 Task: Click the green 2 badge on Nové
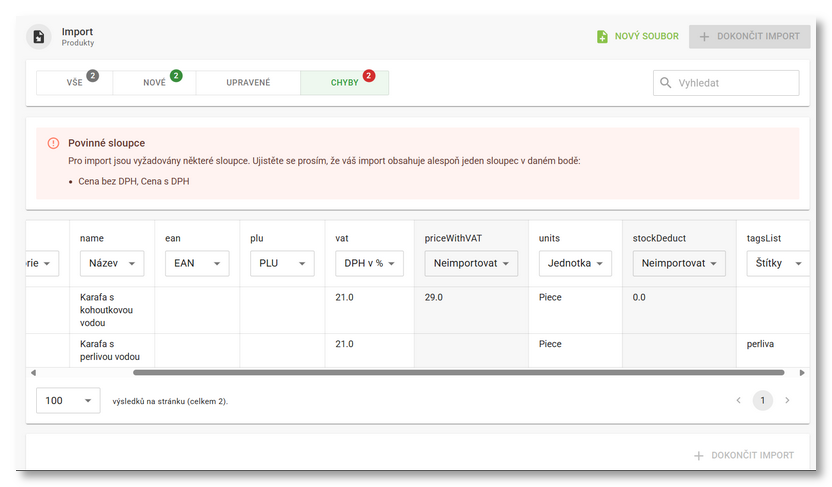point(176,75)
